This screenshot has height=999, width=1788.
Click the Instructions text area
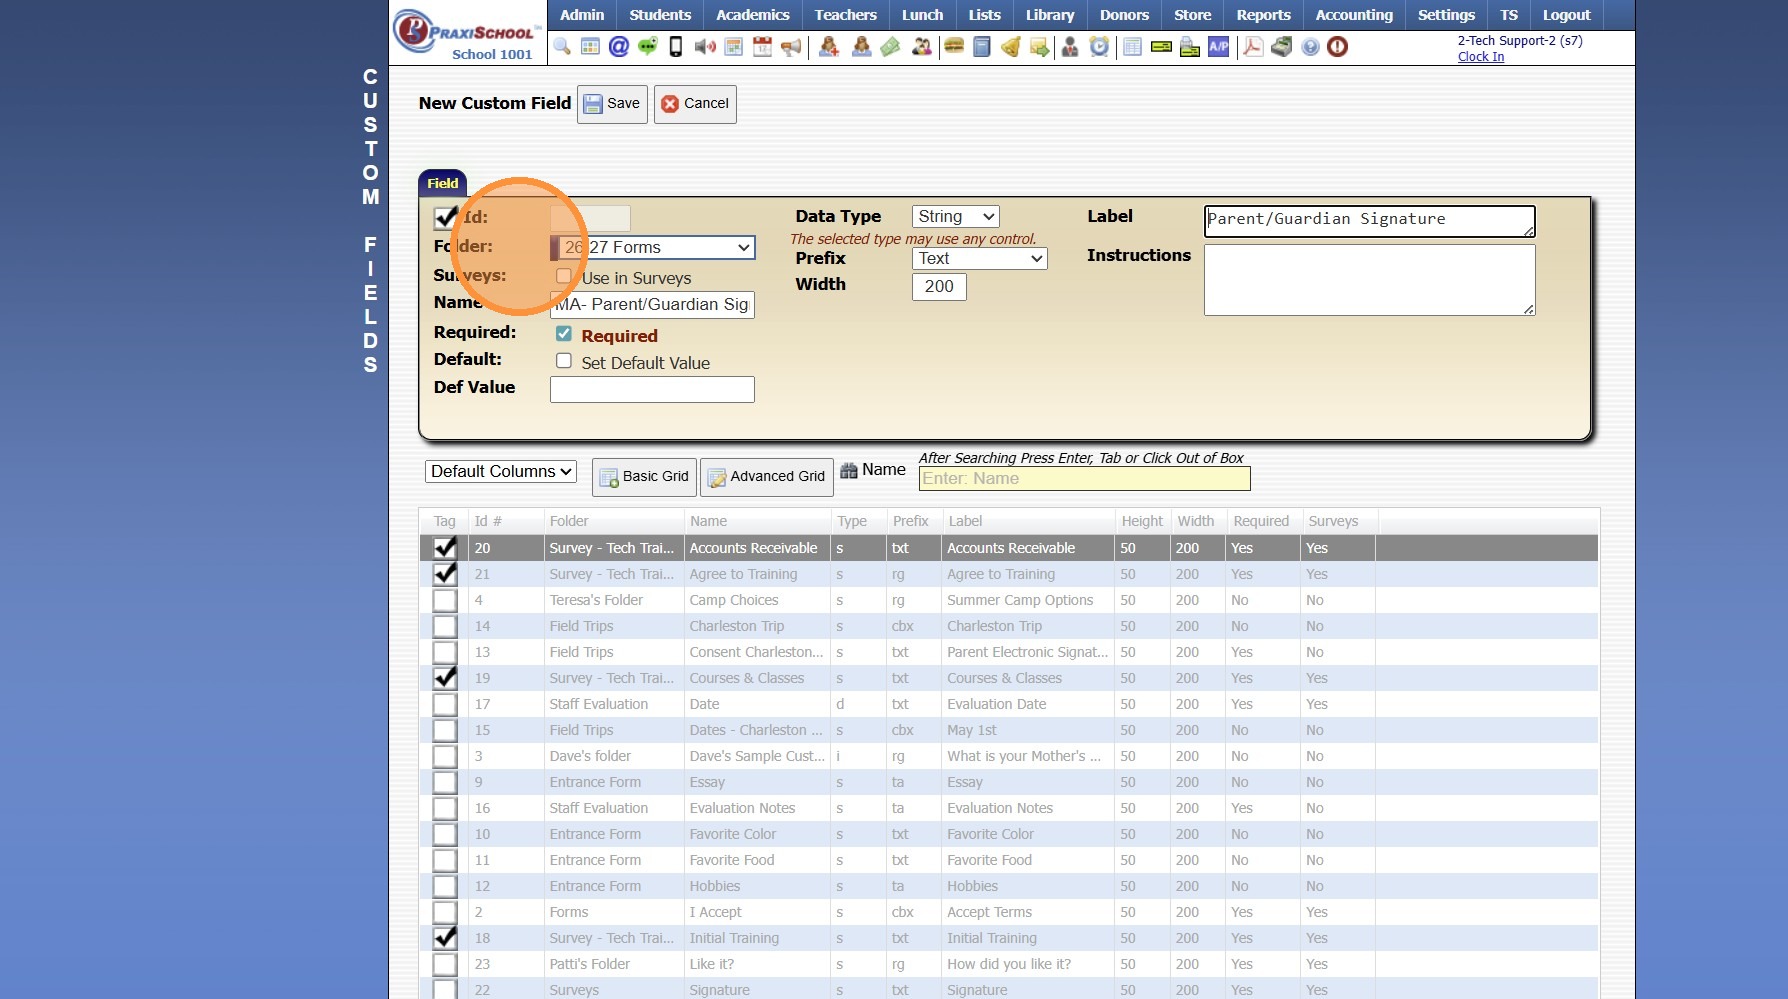coord(1369,280)
